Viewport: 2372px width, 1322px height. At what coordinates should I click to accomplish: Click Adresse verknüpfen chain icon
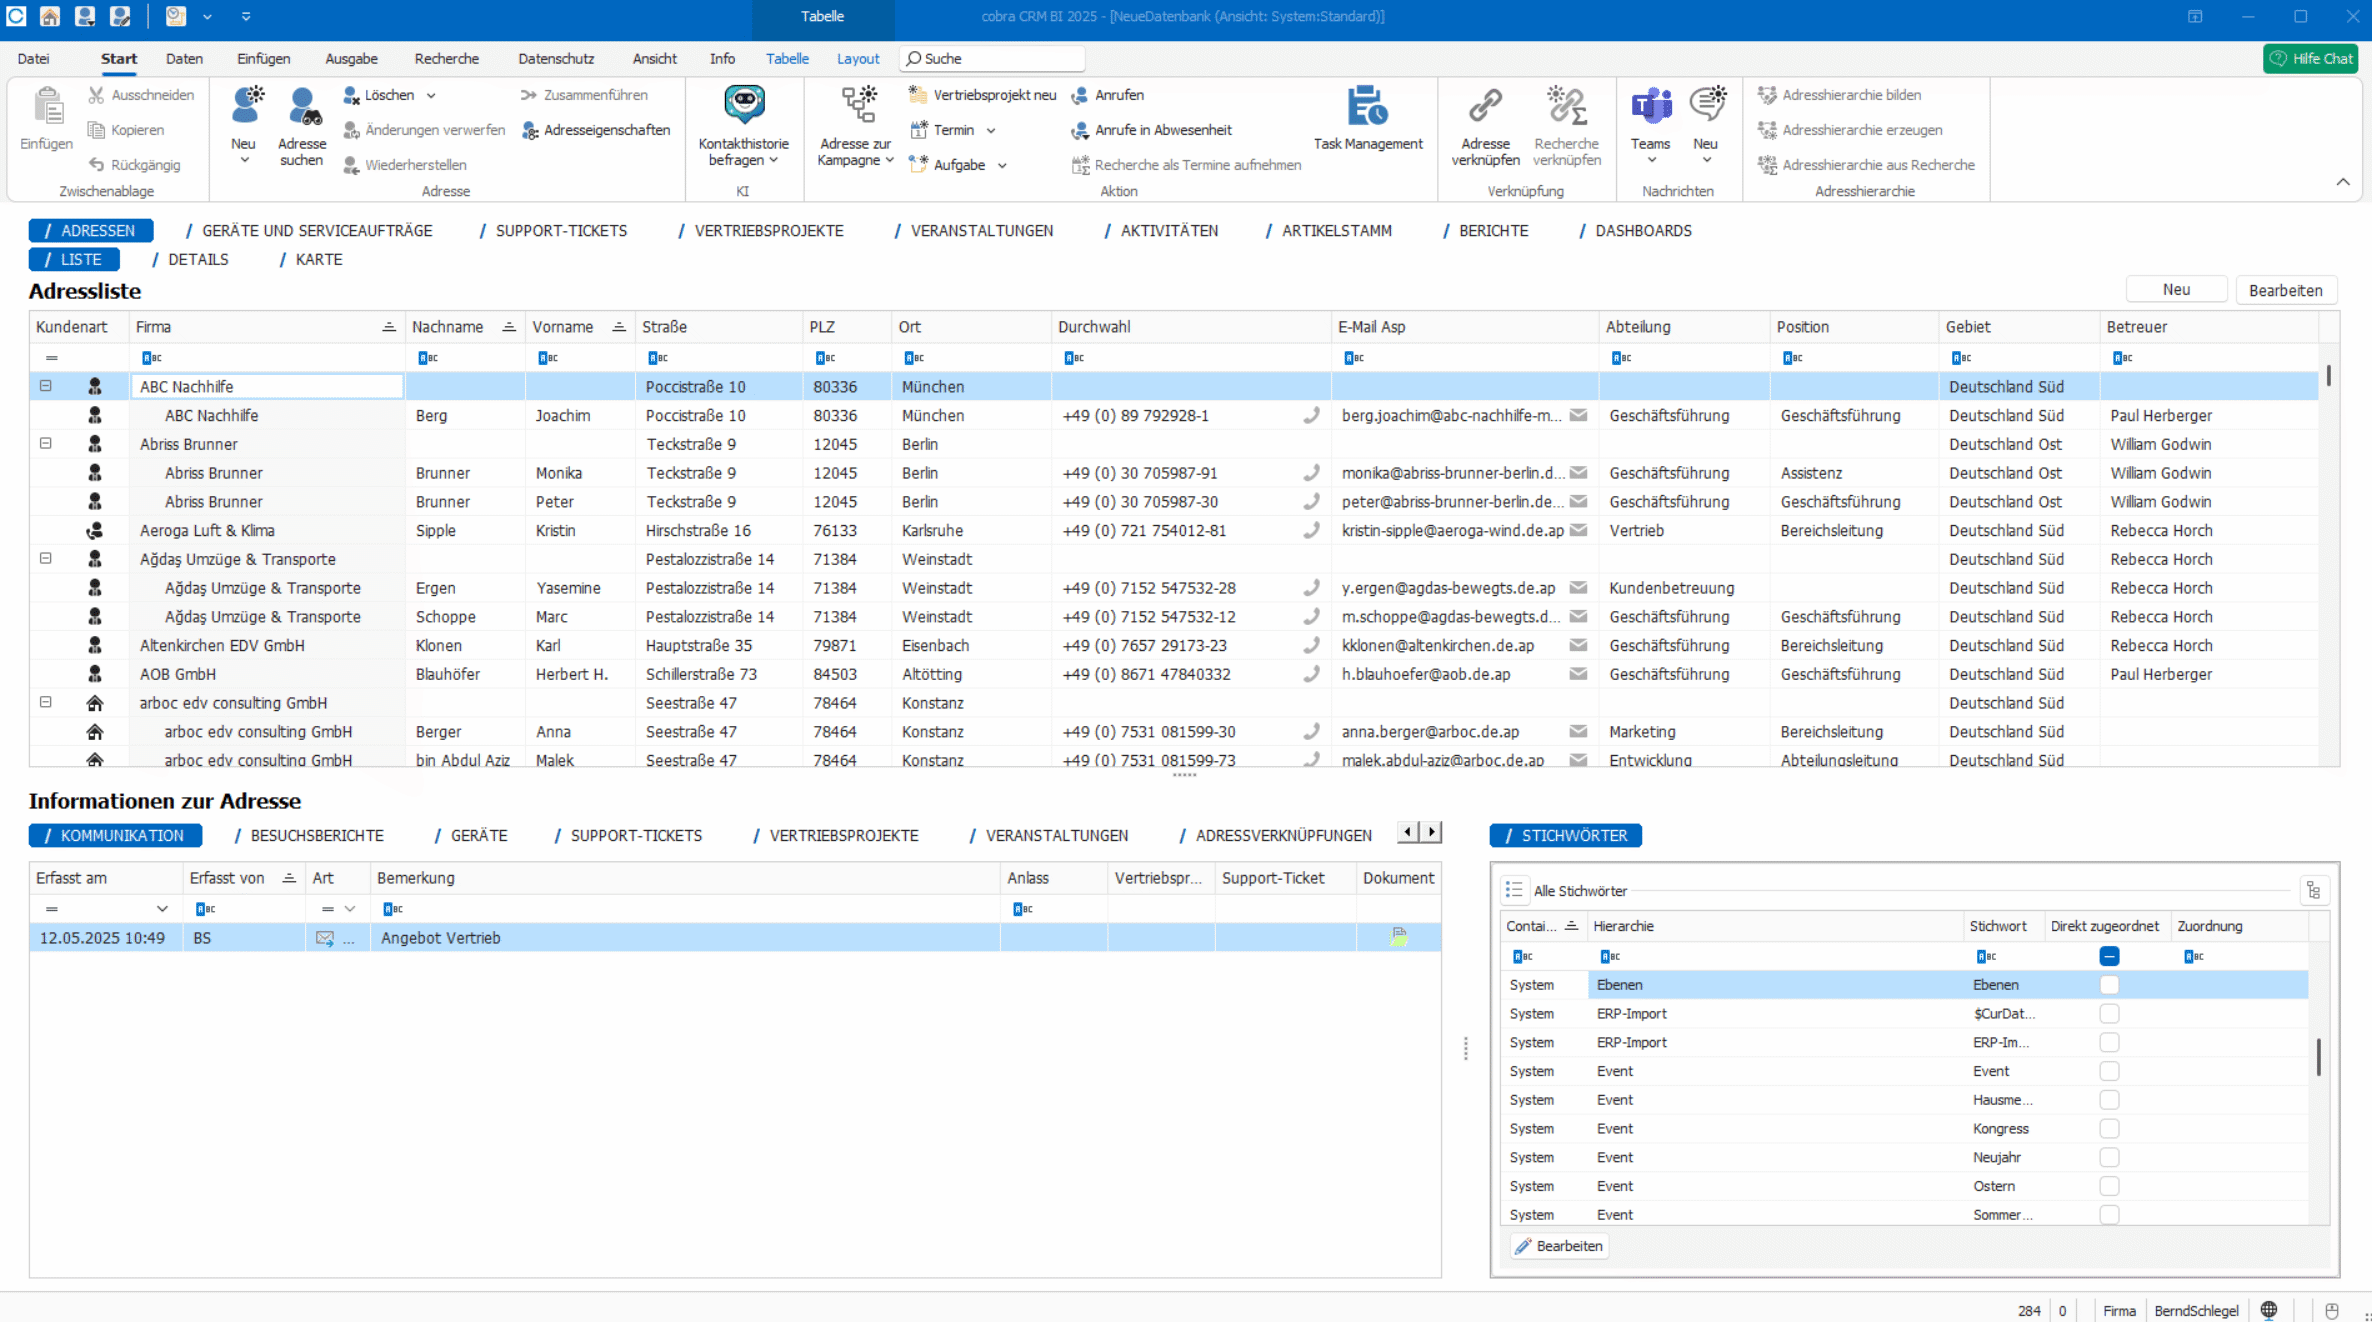1485,105
